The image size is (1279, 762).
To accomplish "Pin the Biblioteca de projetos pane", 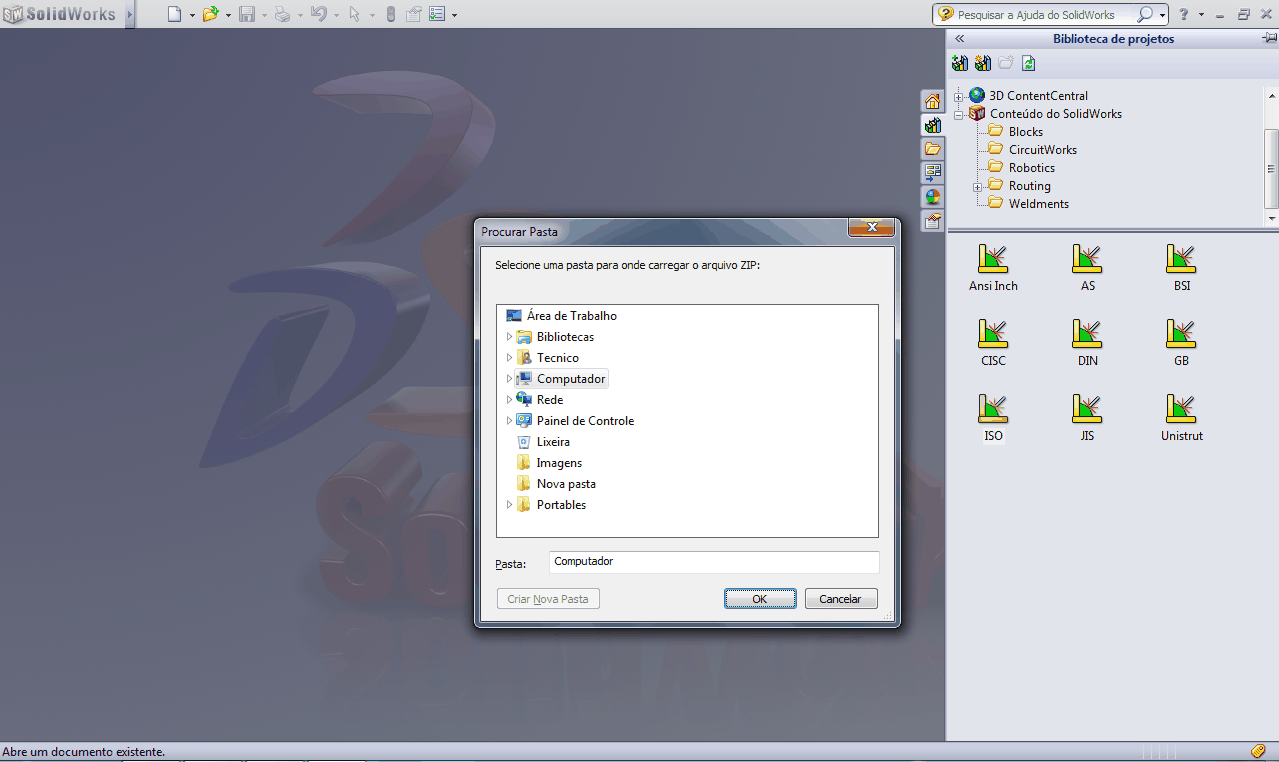I will click(x=1269, y=39).
